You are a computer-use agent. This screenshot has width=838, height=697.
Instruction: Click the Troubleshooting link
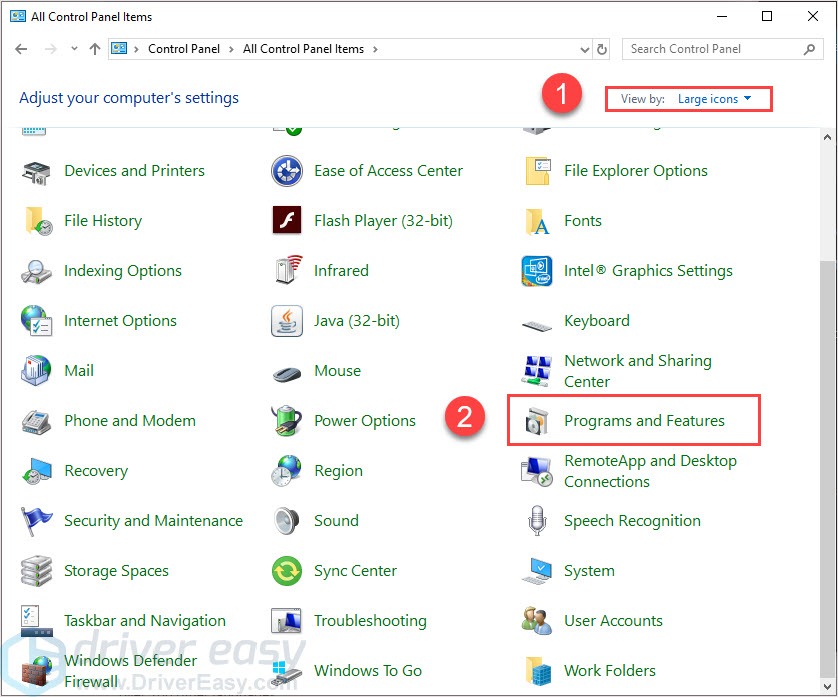pos(370,621)
